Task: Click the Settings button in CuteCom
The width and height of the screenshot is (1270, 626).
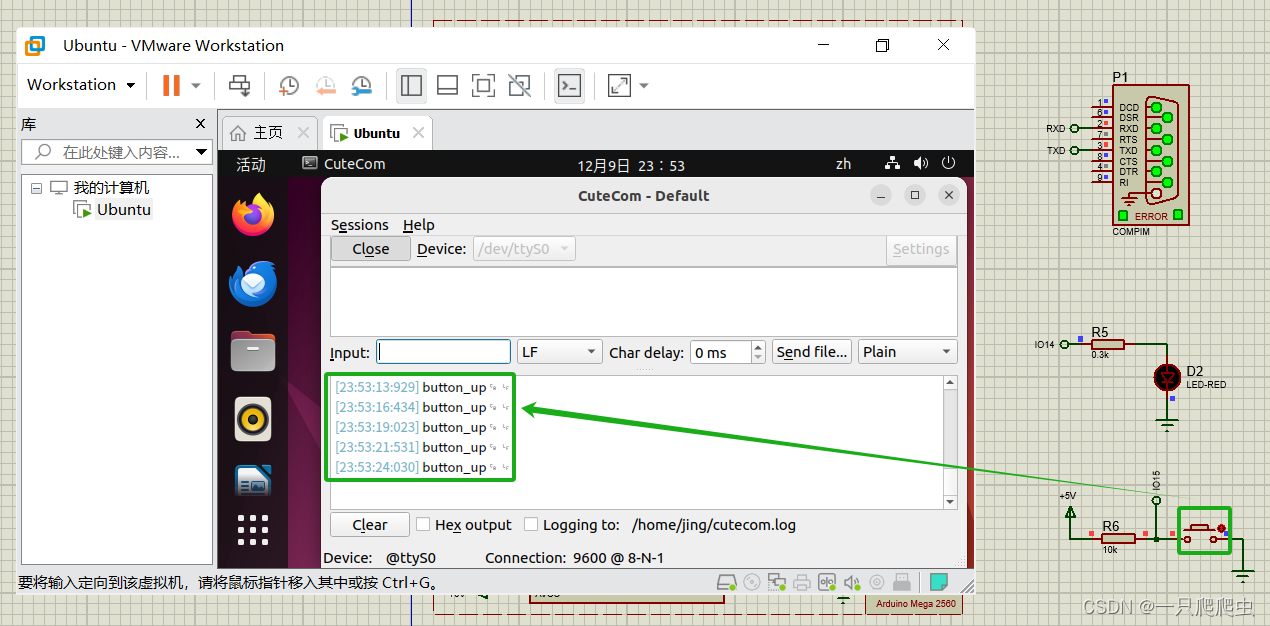Action: click(921, 249)
